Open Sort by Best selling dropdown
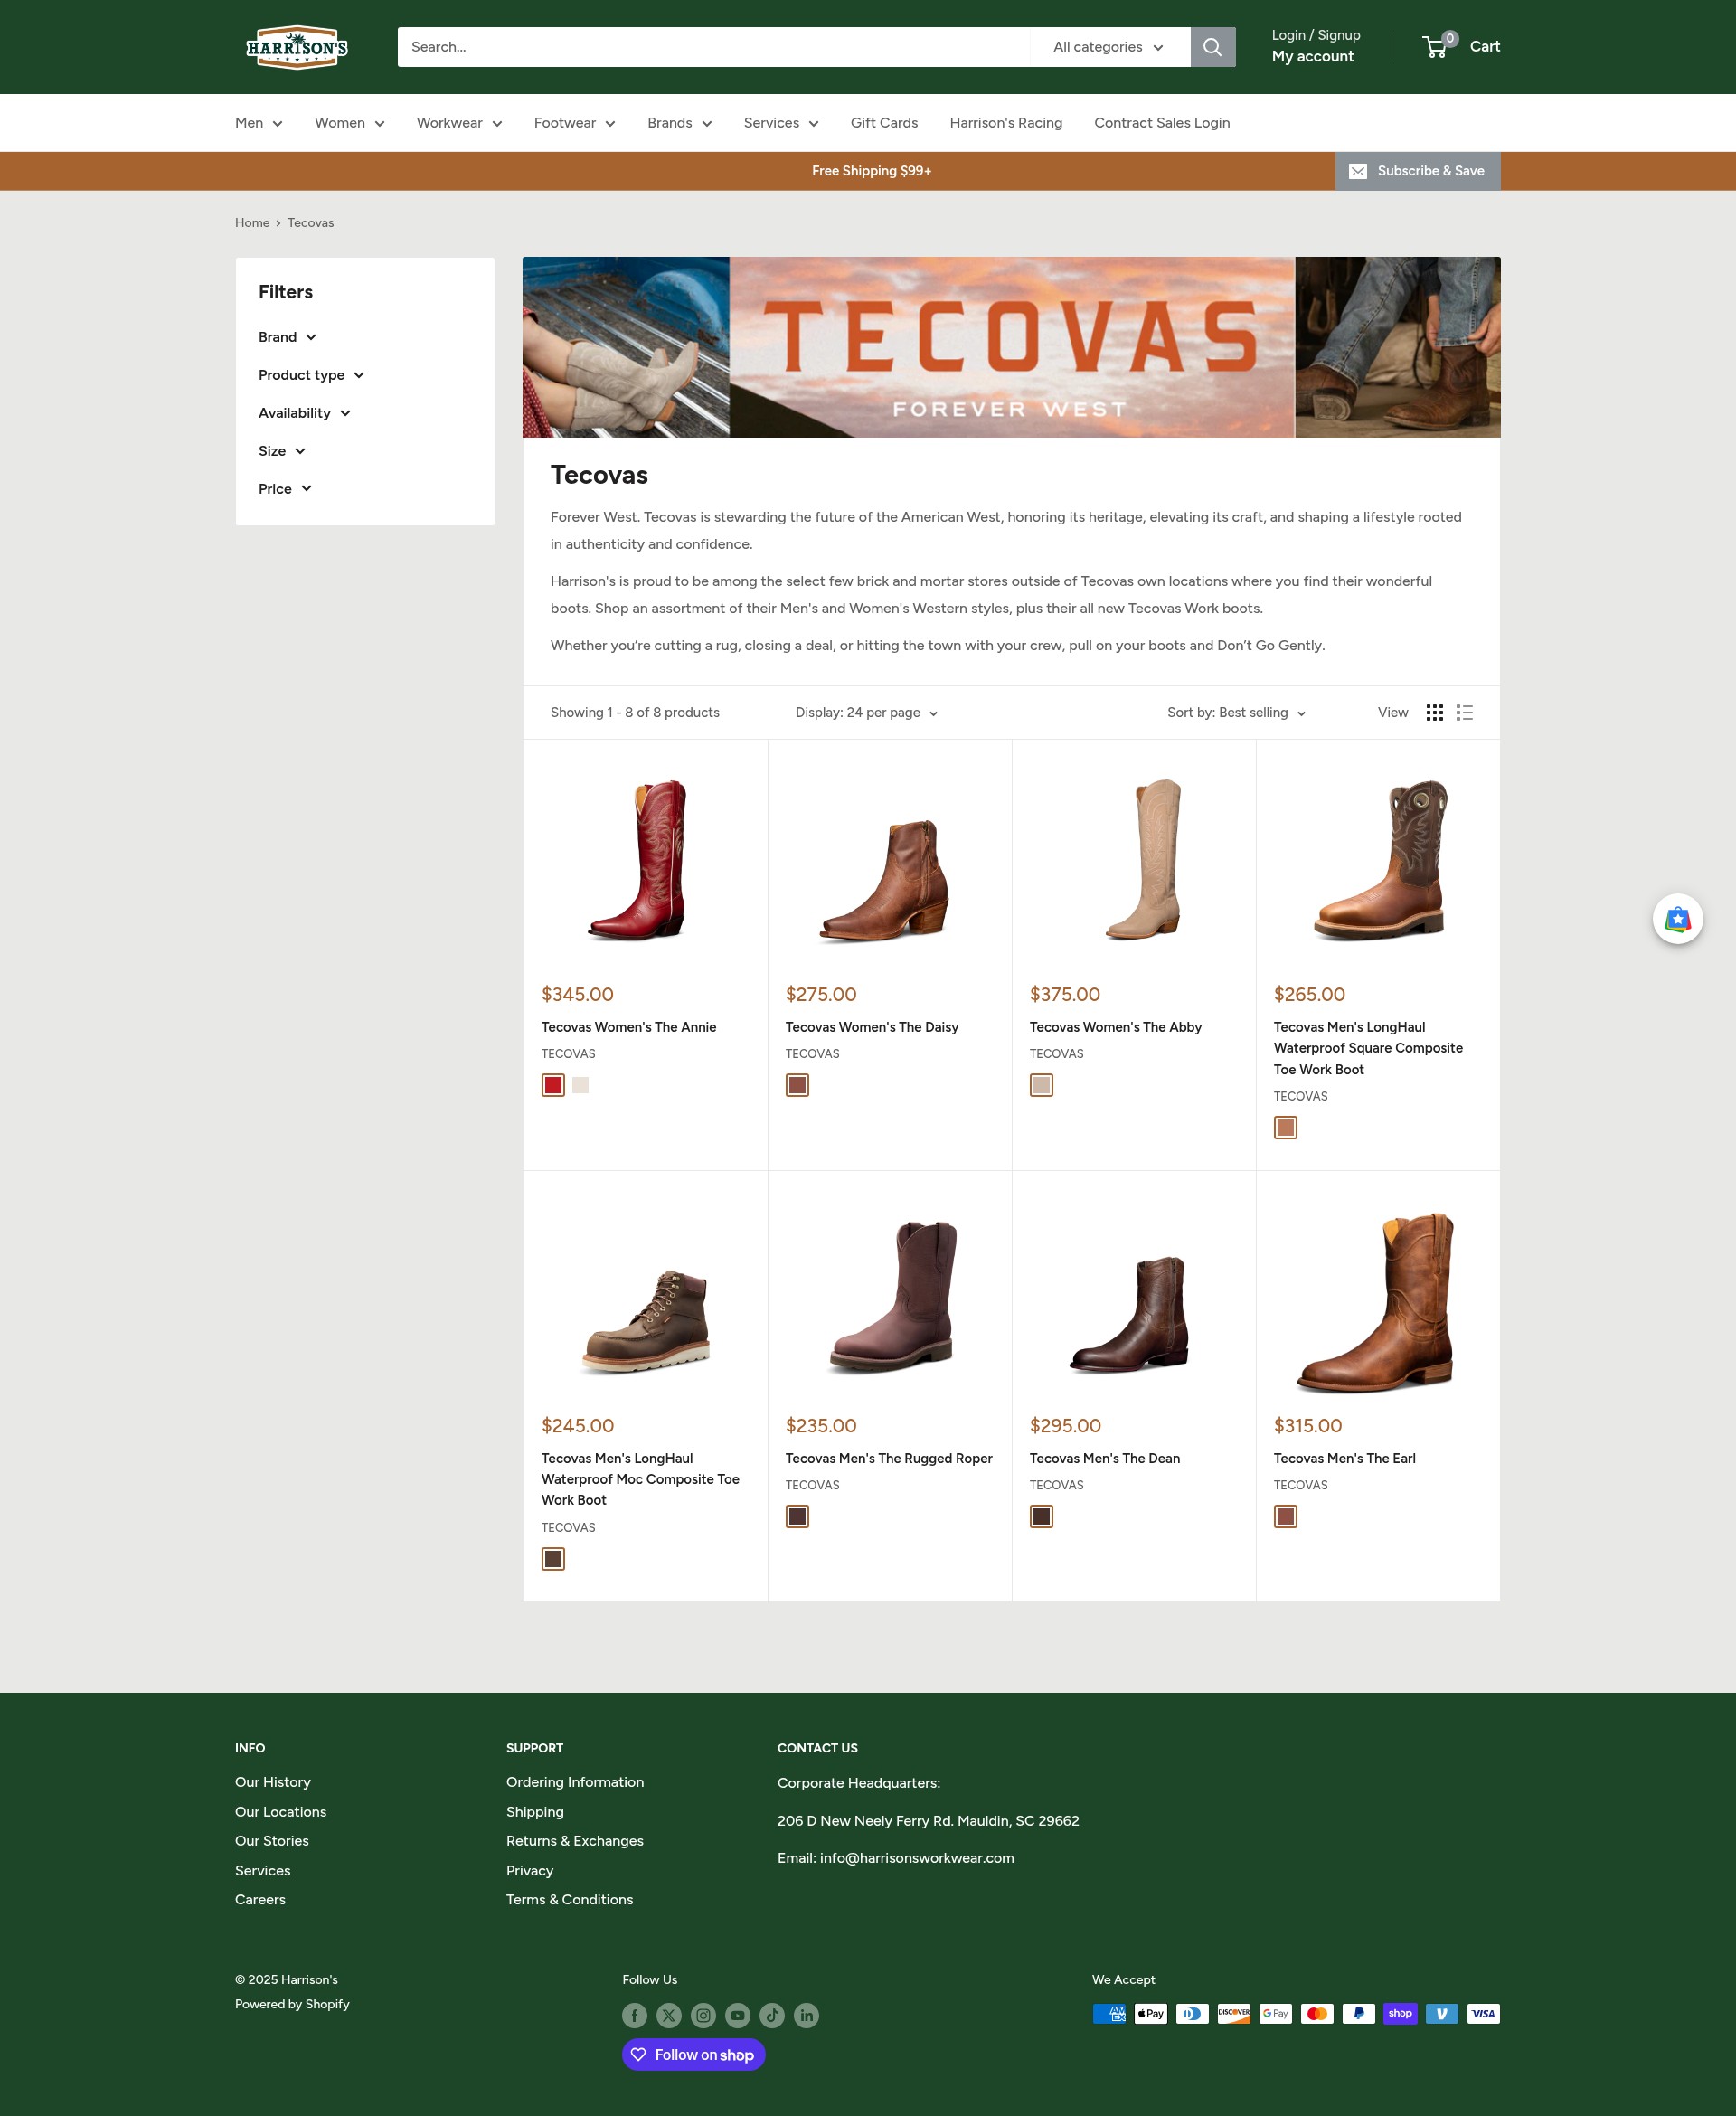The height and width of the screenshot is (2116, 1736). click(1236, 712)
